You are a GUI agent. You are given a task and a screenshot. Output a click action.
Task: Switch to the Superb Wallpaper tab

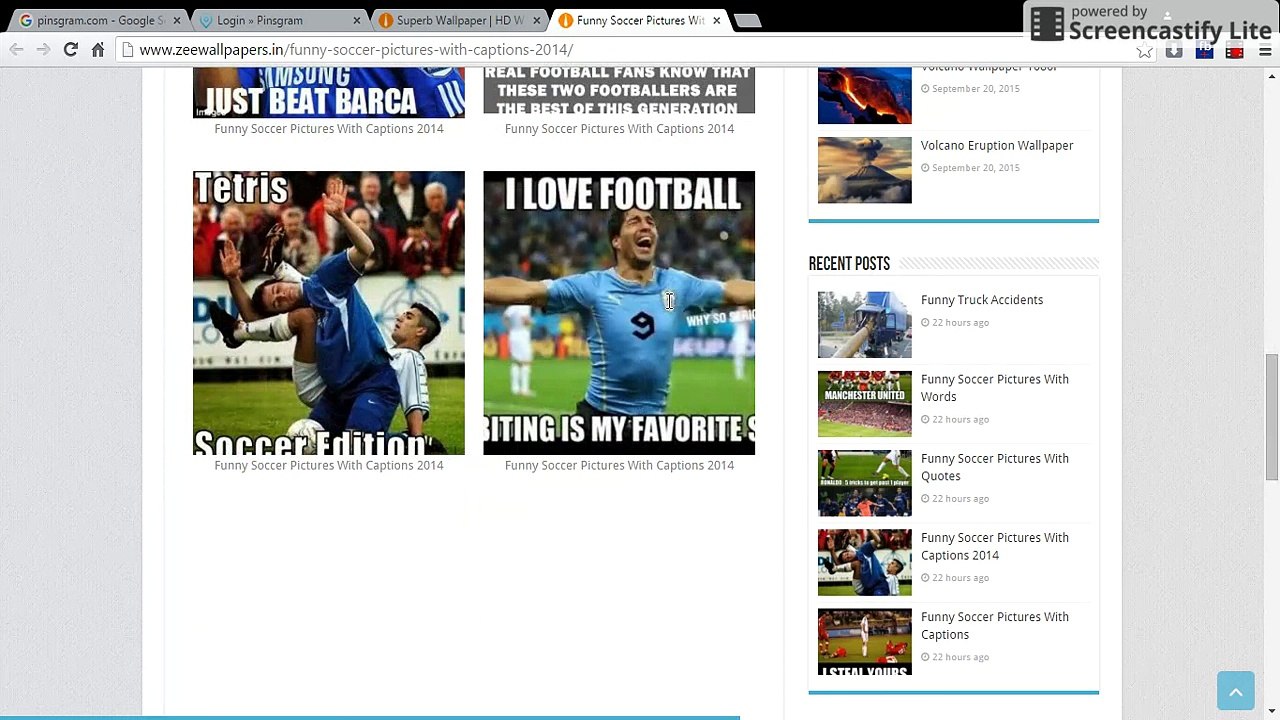[x=456, y=20]
